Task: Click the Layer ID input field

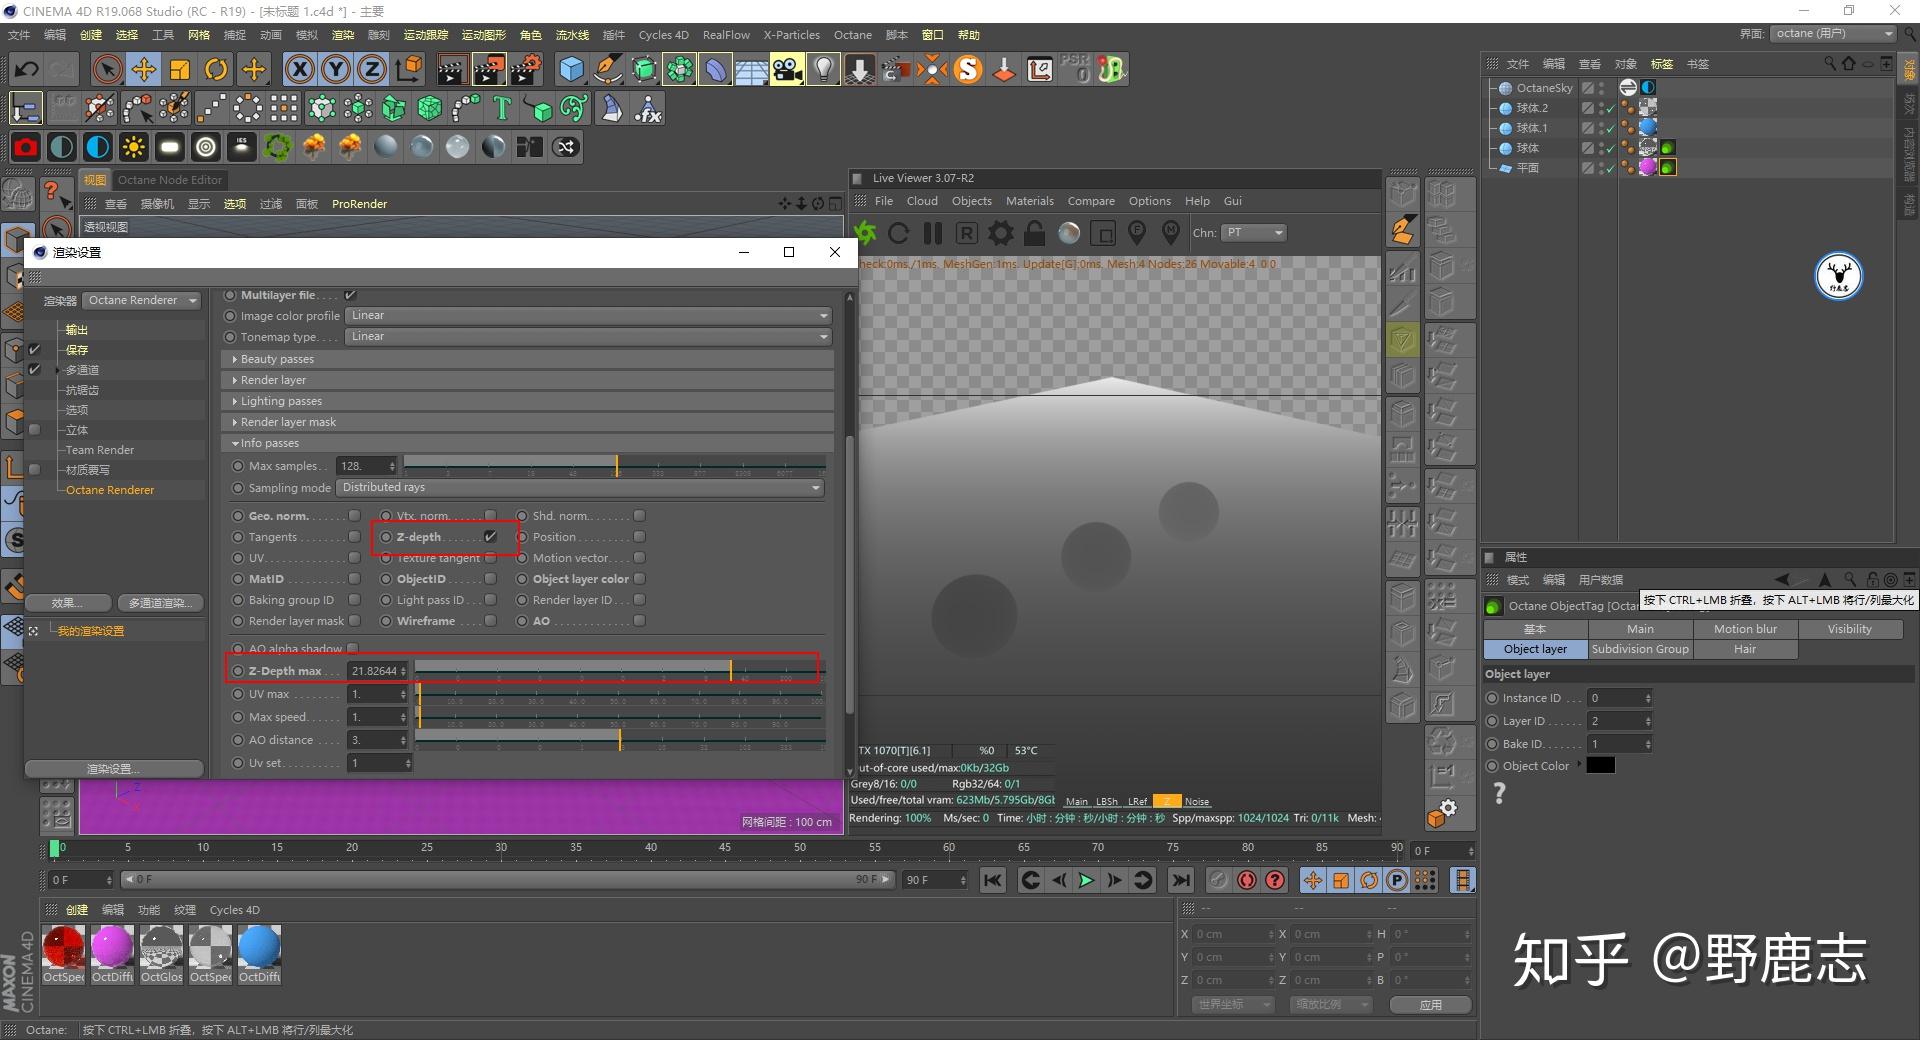Action: click(1614, 721)
